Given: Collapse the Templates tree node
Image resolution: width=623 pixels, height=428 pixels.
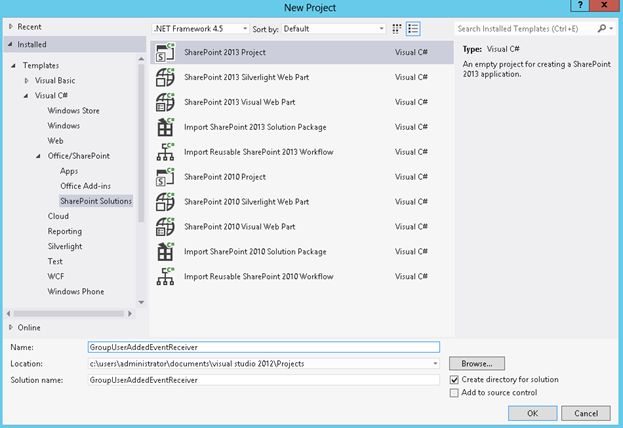Looking at the screenshot, I should coord(14,66).
